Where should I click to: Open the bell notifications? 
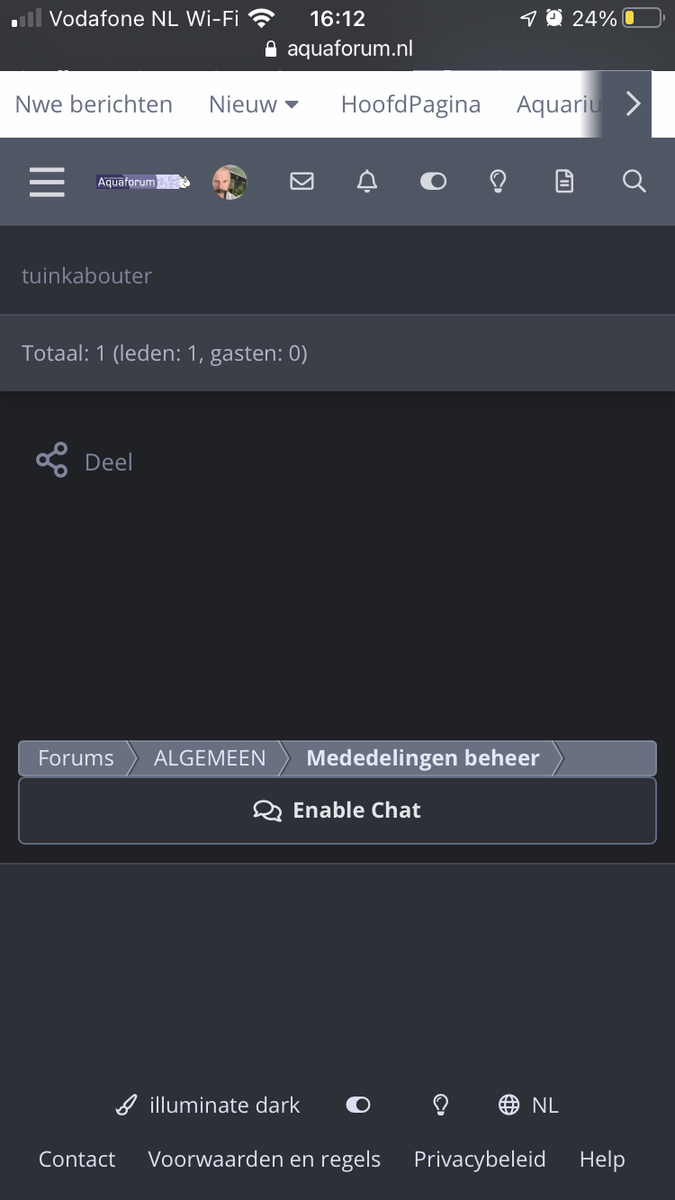367,181
